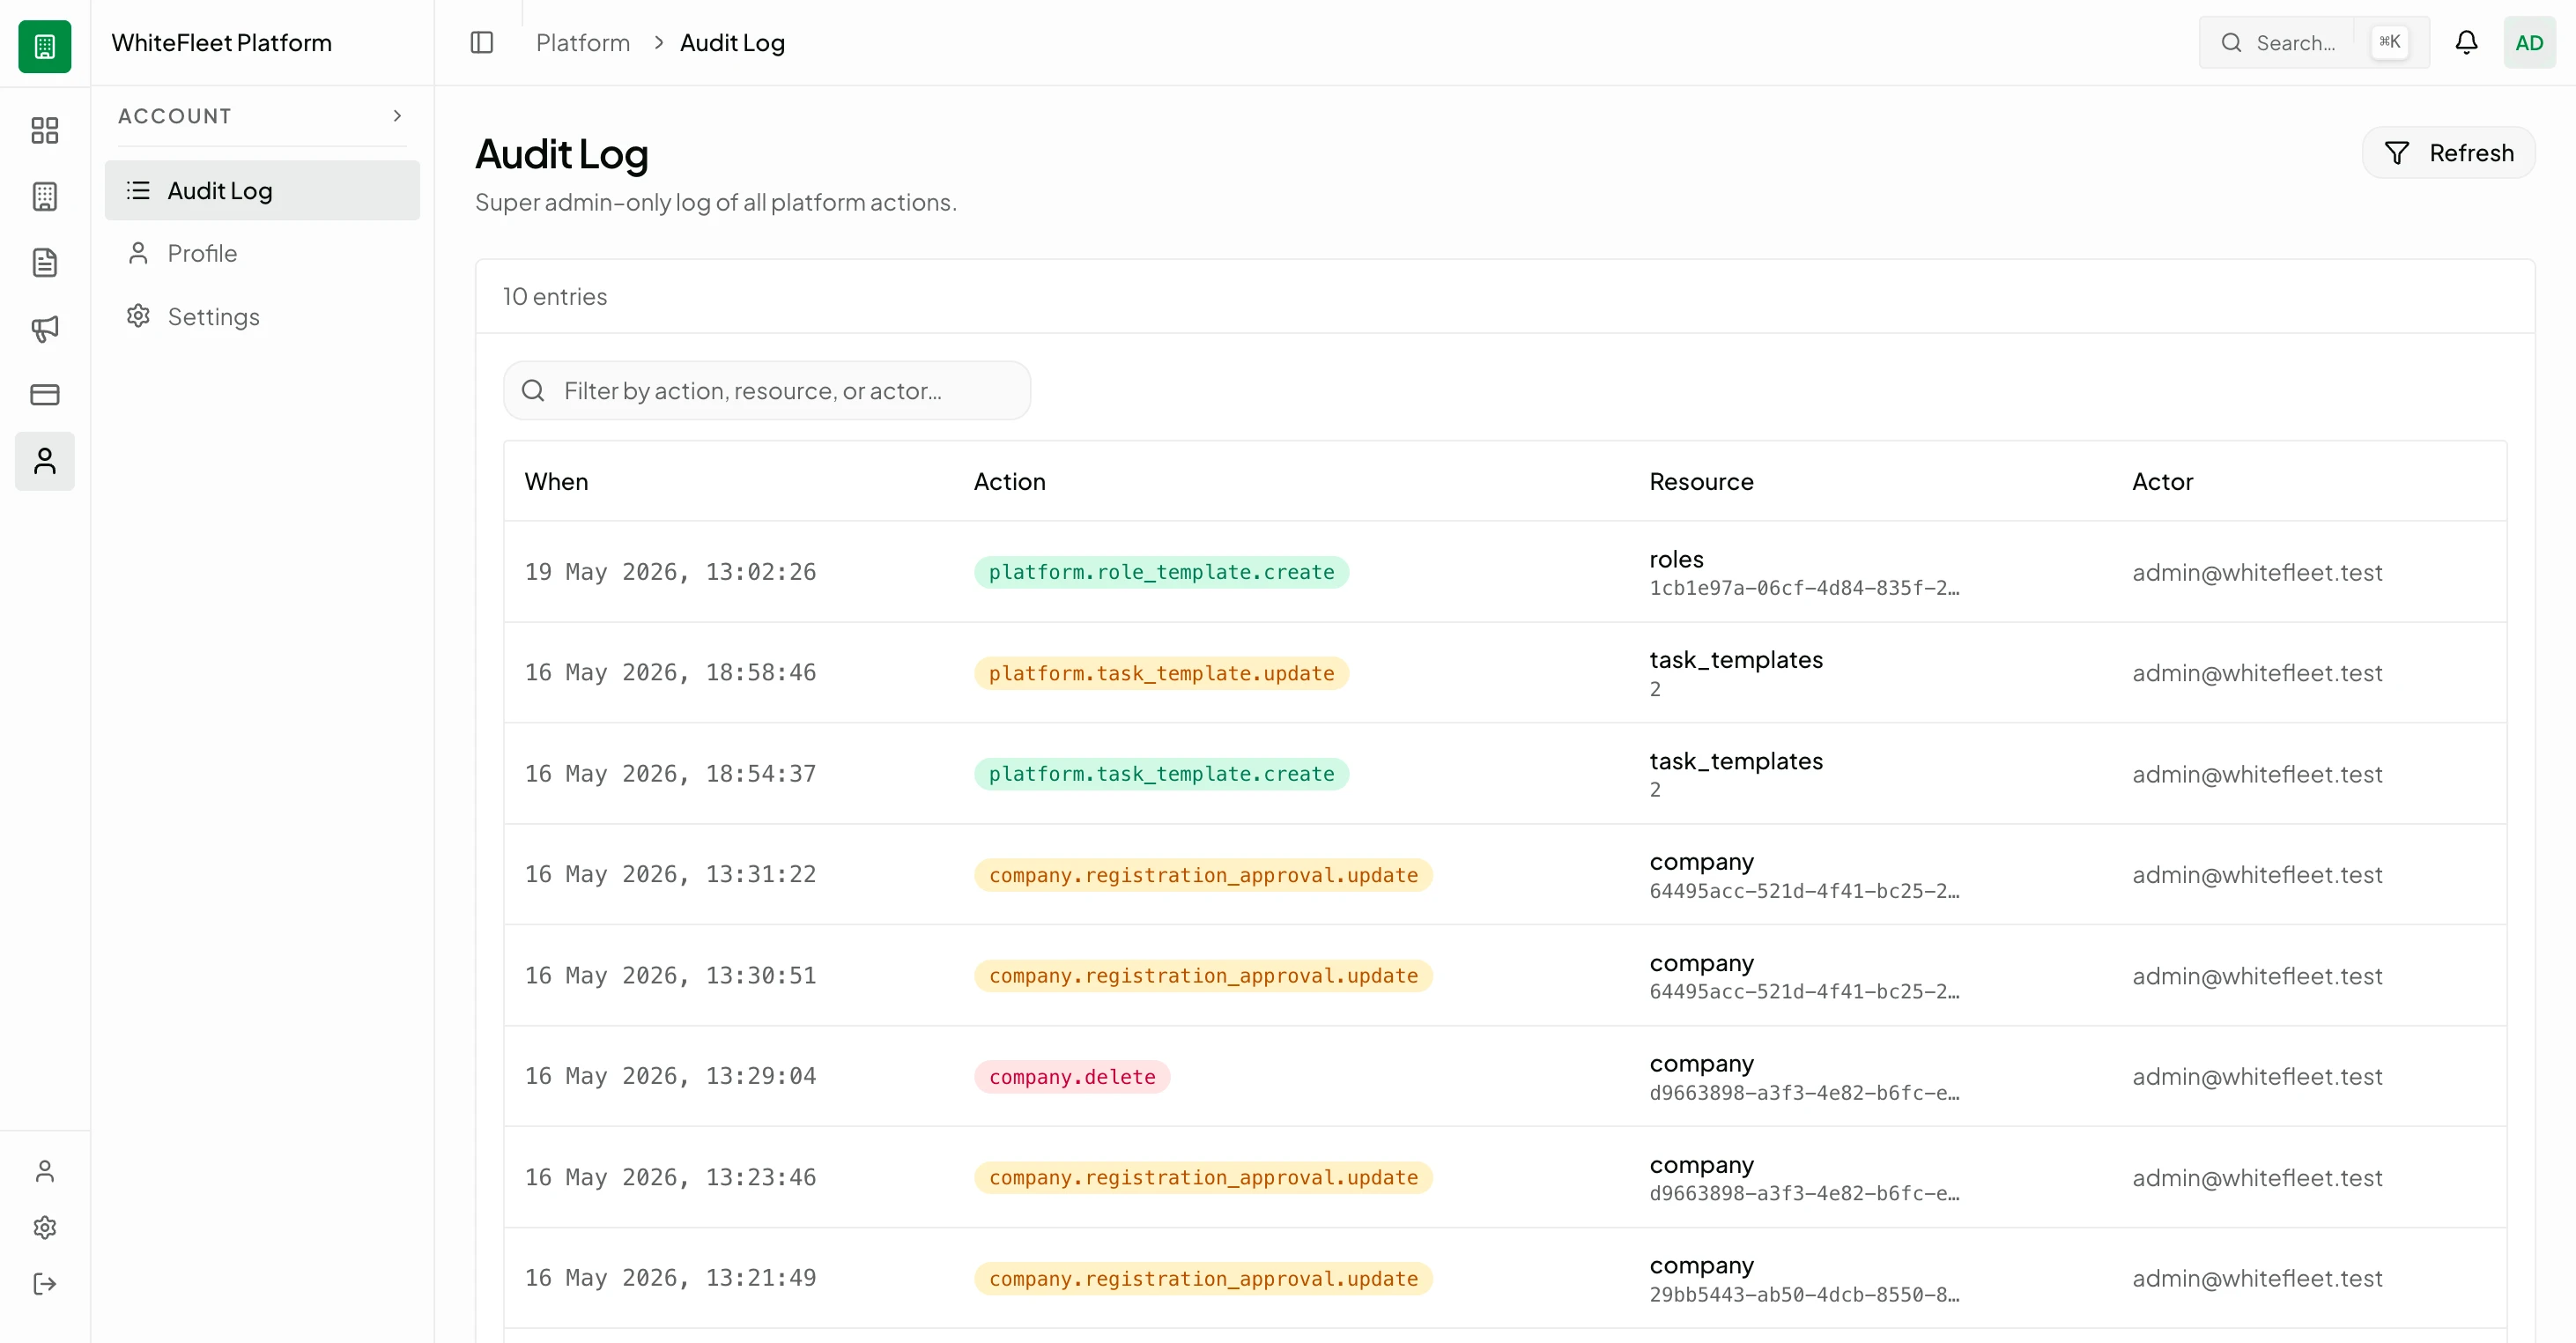Click timestamp 16 May 2026, 13:29:04
This screenshot has width=2576, height=1343.
click(x=670, y=1076)
